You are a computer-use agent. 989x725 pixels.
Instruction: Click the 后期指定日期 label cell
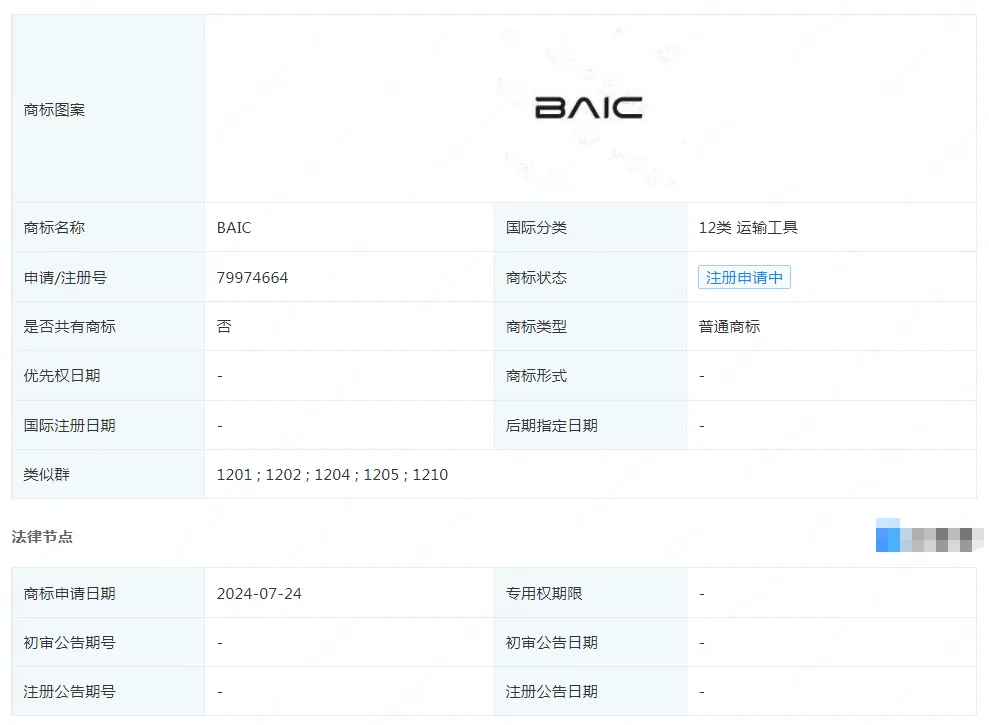(551, 426)
